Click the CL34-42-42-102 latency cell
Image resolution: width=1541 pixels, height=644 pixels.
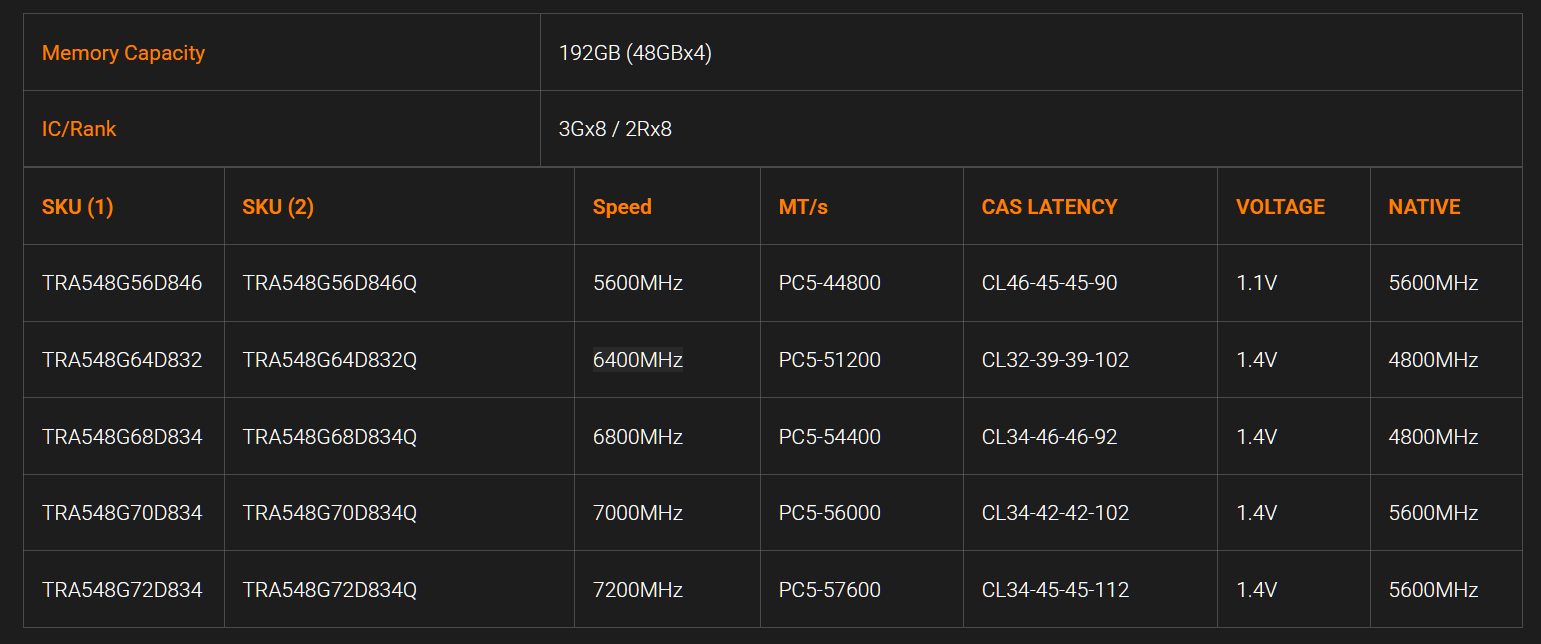pos(1055,513)
